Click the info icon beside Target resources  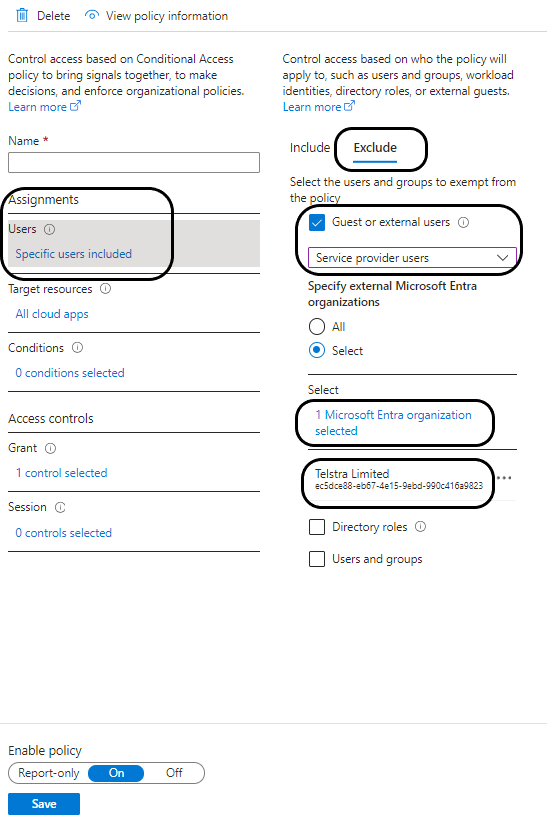[x=105, y=289]
